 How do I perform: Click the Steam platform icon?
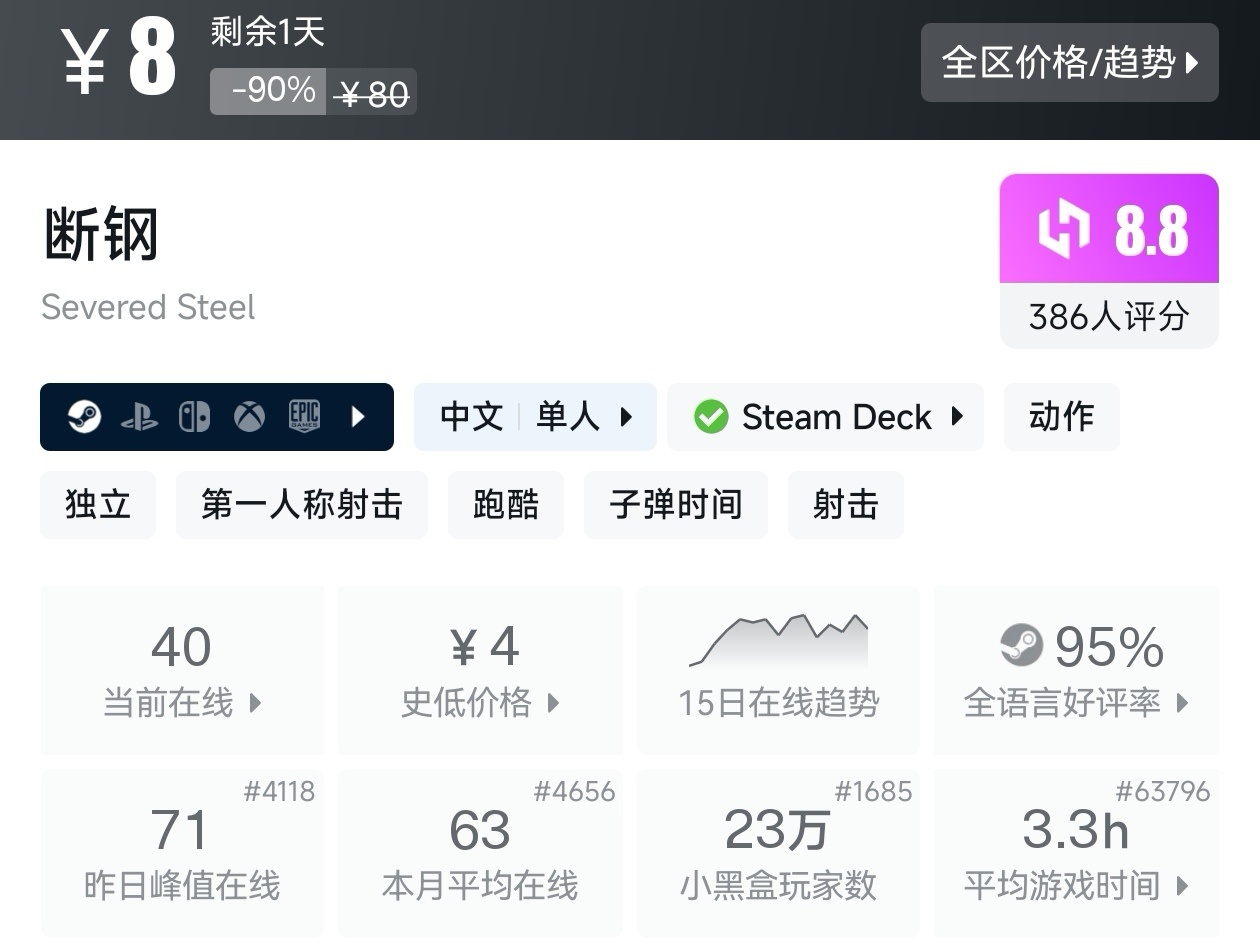click(x=85, y=416)
